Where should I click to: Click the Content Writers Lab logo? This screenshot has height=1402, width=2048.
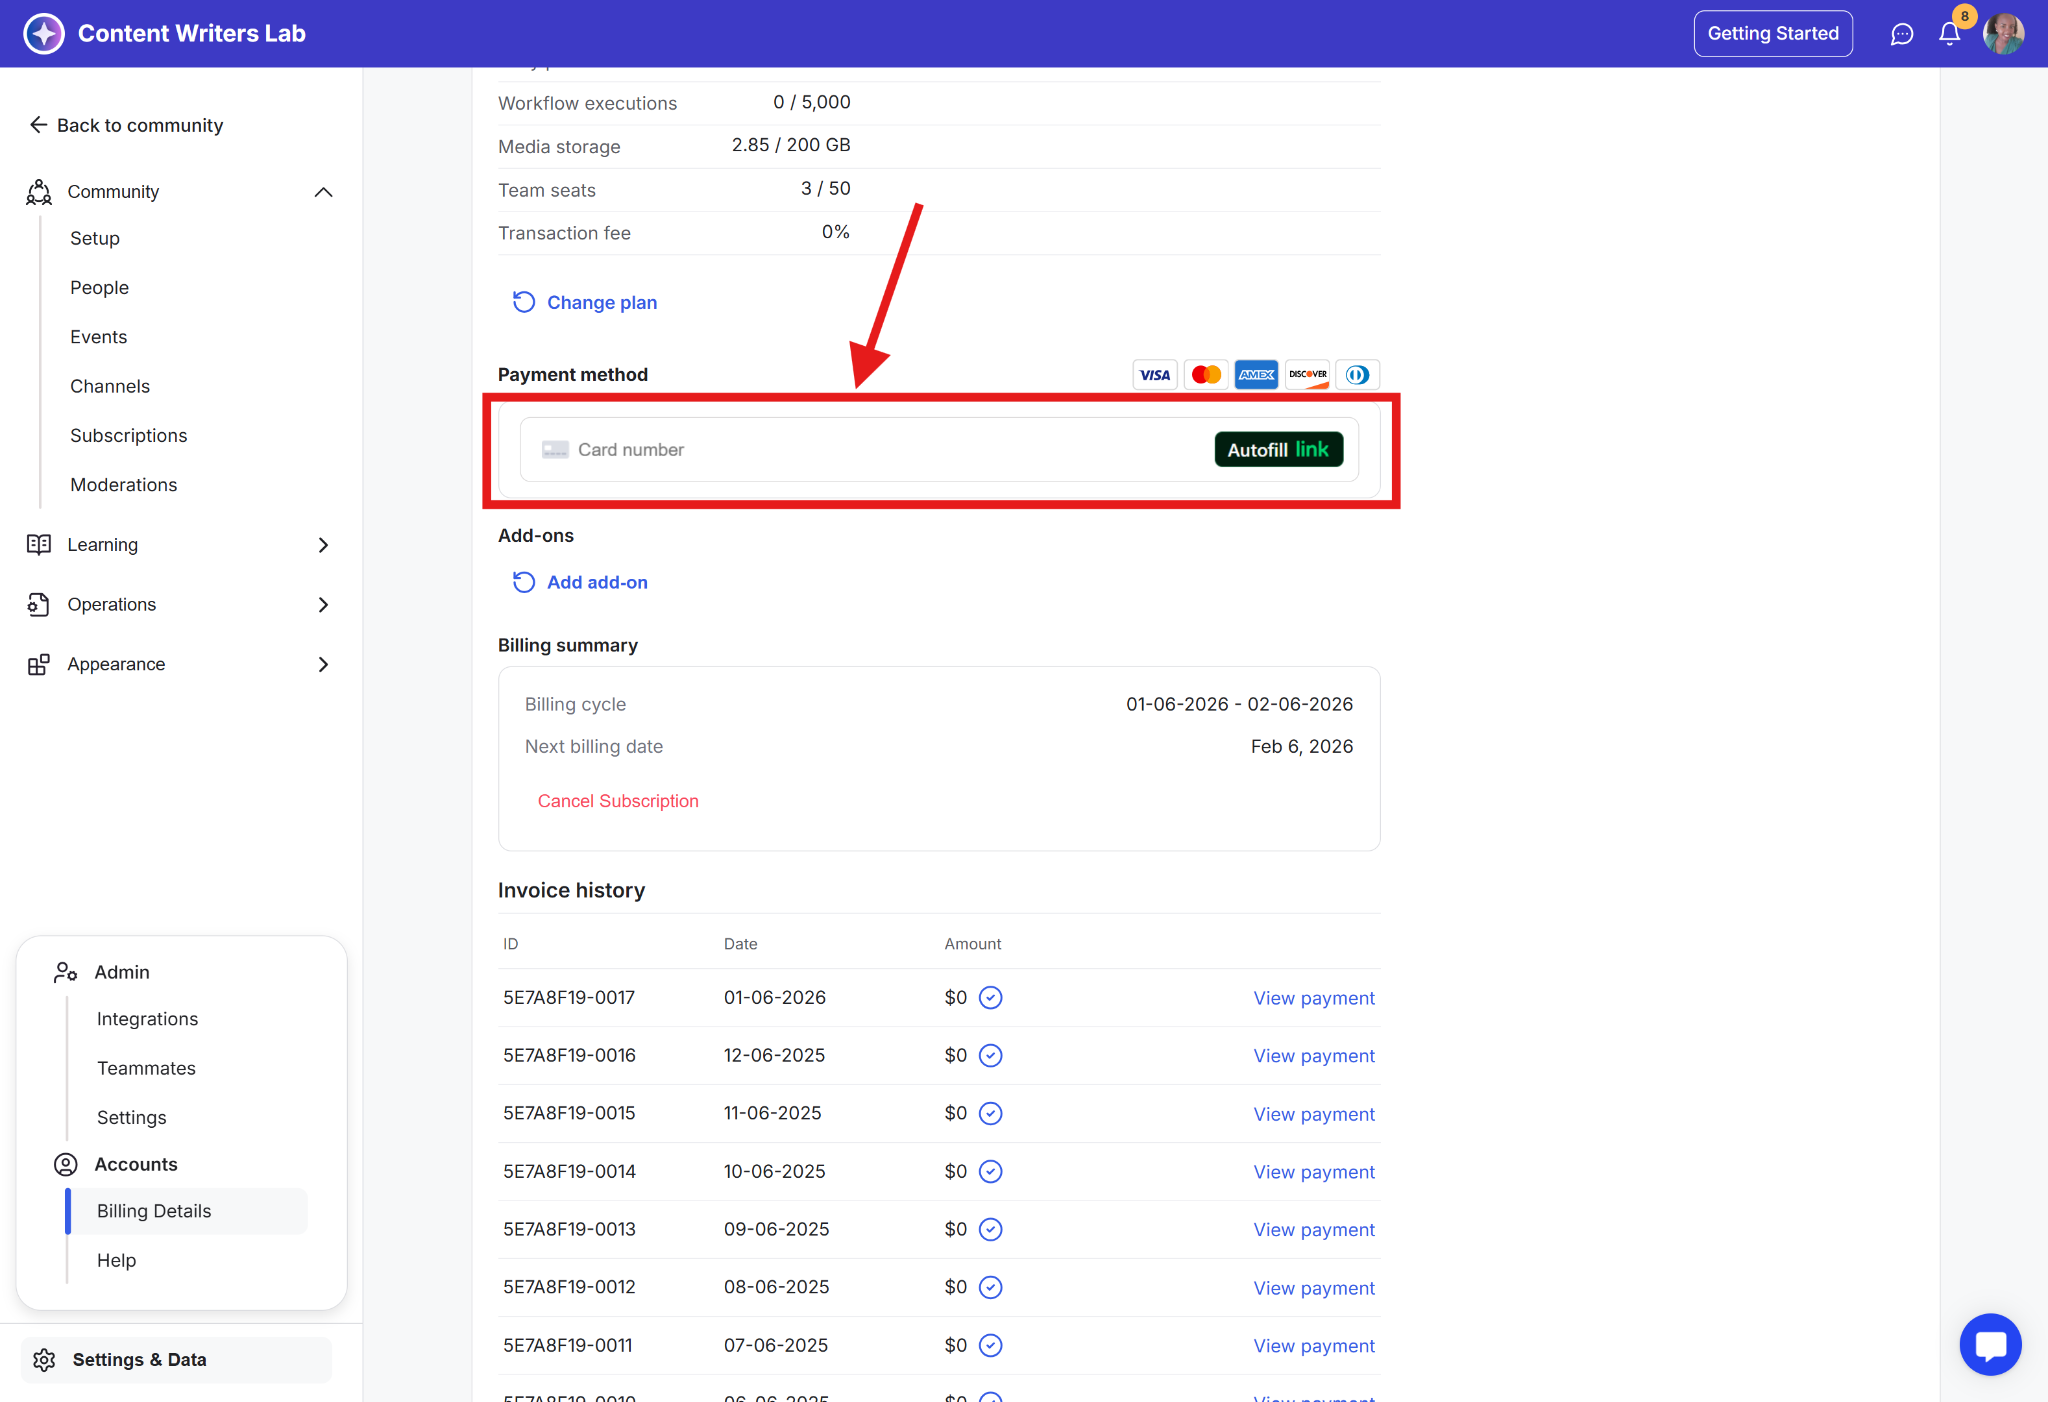(x=44, y=34)
